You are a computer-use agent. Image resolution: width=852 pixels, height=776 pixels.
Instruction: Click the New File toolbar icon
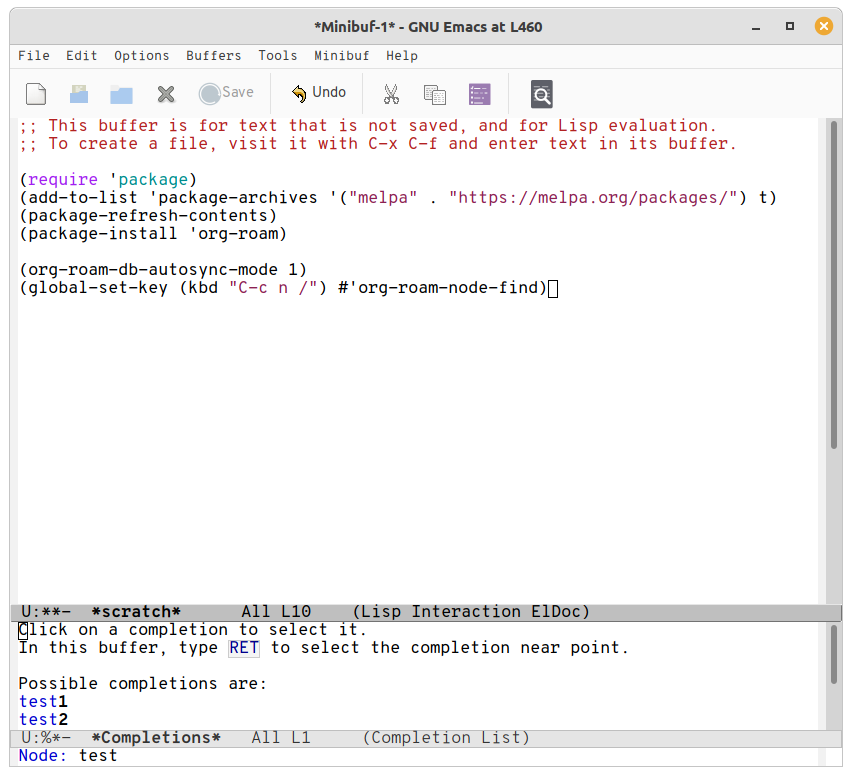(x=36, y=94)
